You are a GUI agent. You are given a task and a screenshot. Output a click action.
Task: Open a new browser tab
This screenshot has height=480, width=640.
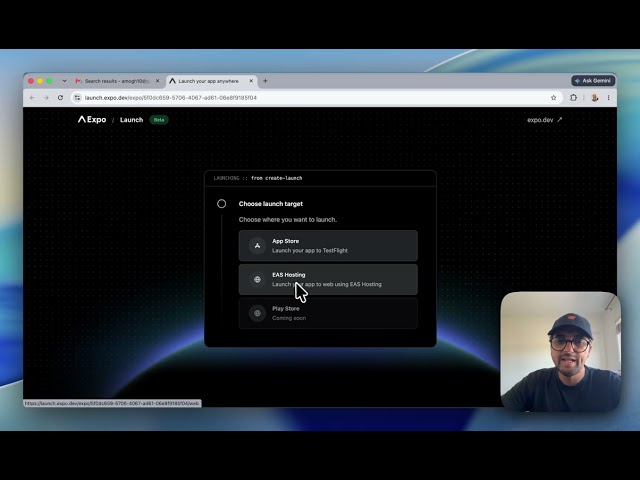click(x=265, y=81)
